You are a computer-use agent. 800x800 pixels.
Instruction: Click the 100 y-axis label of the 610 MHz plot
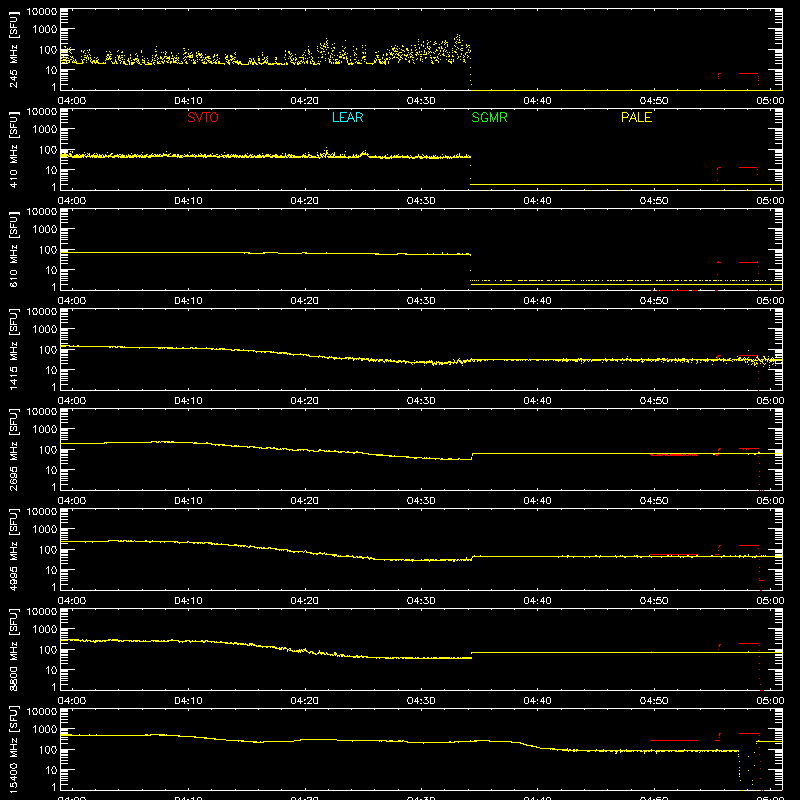(48, 250)
